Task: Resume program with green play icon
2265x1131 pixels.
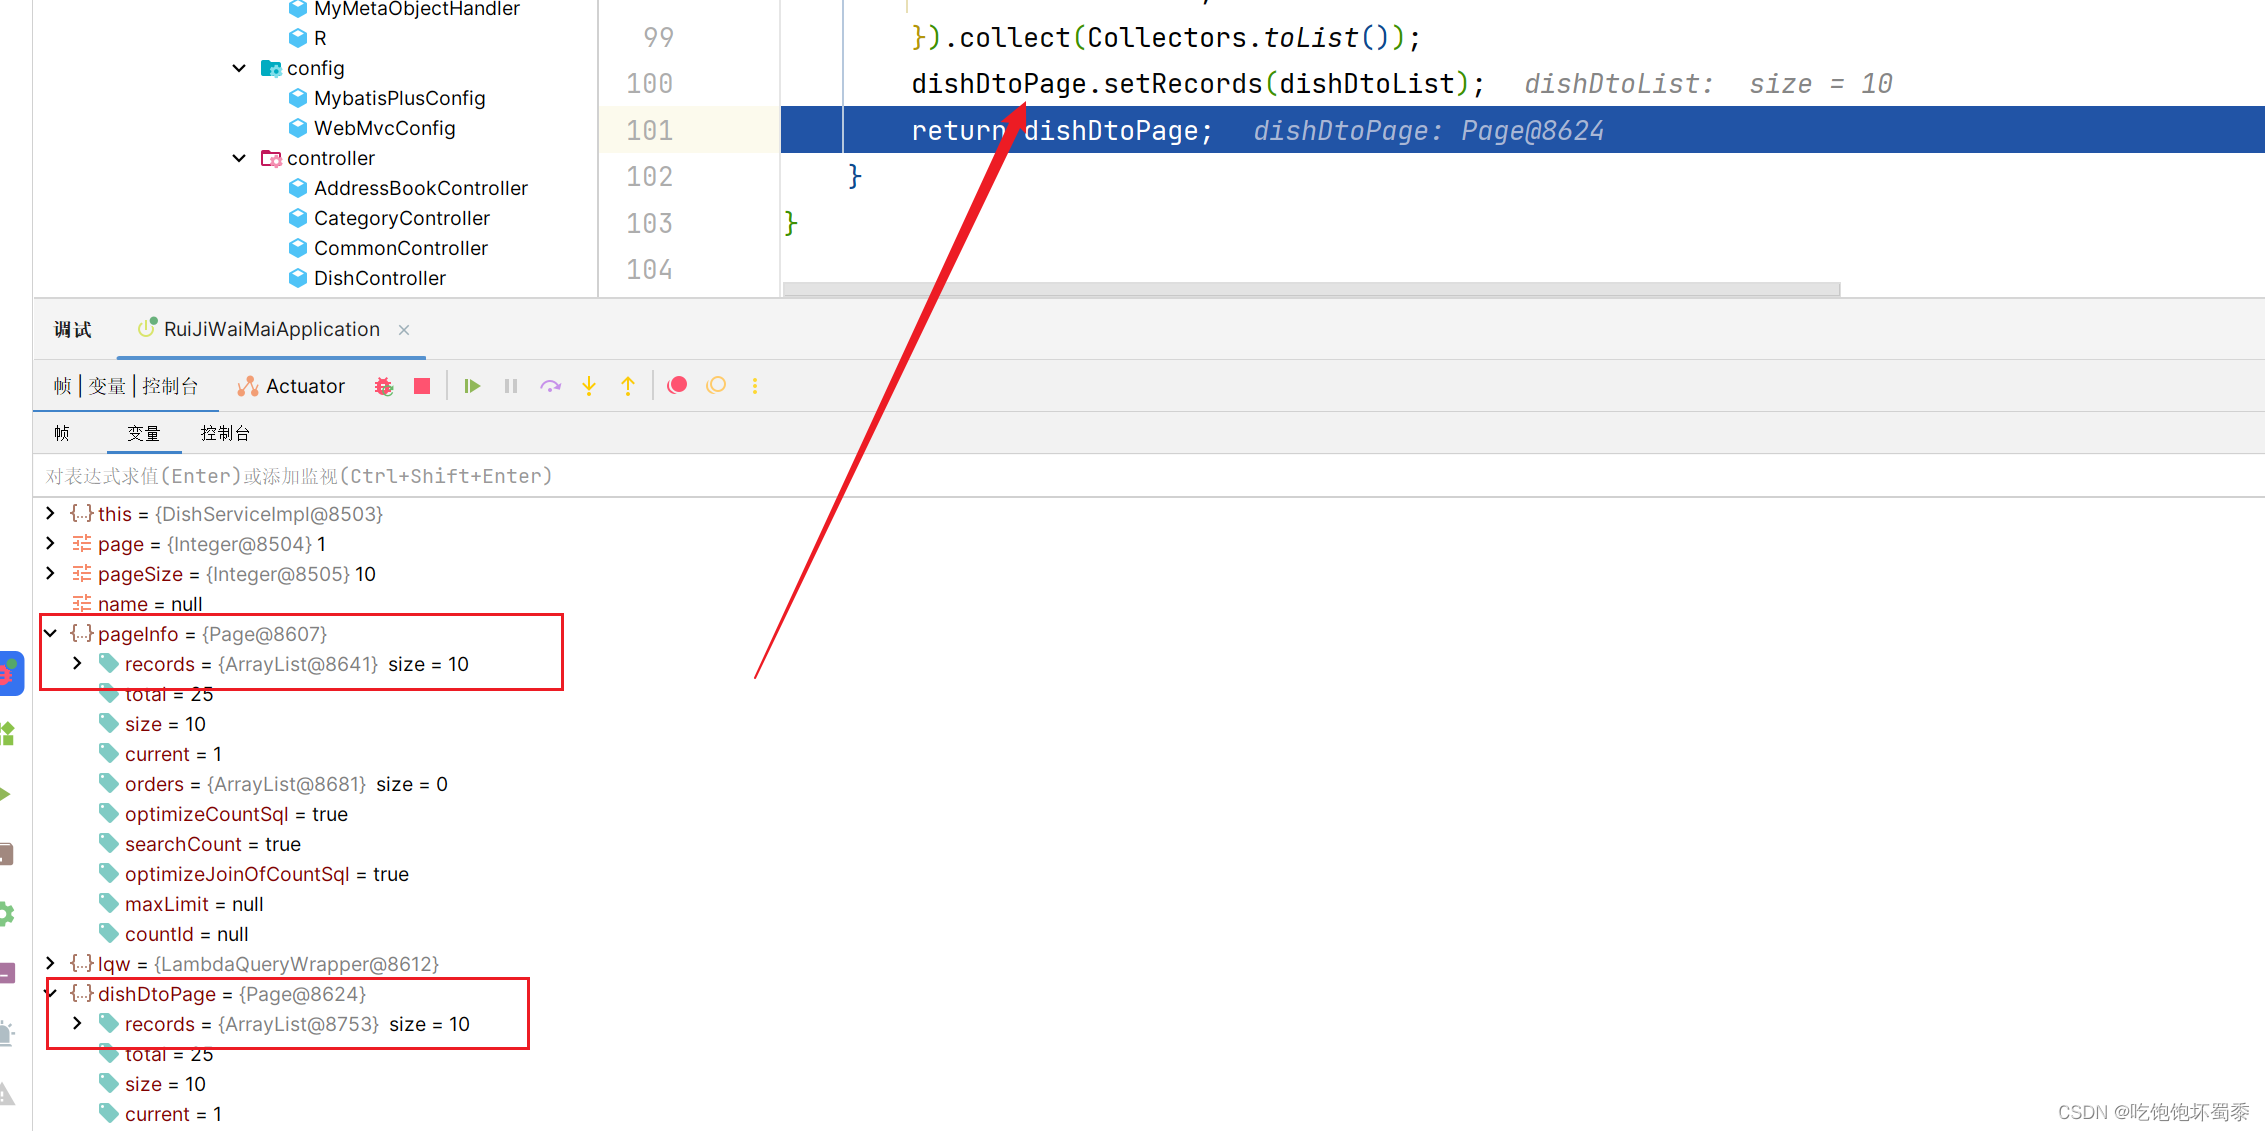Action: pos(472,386)
